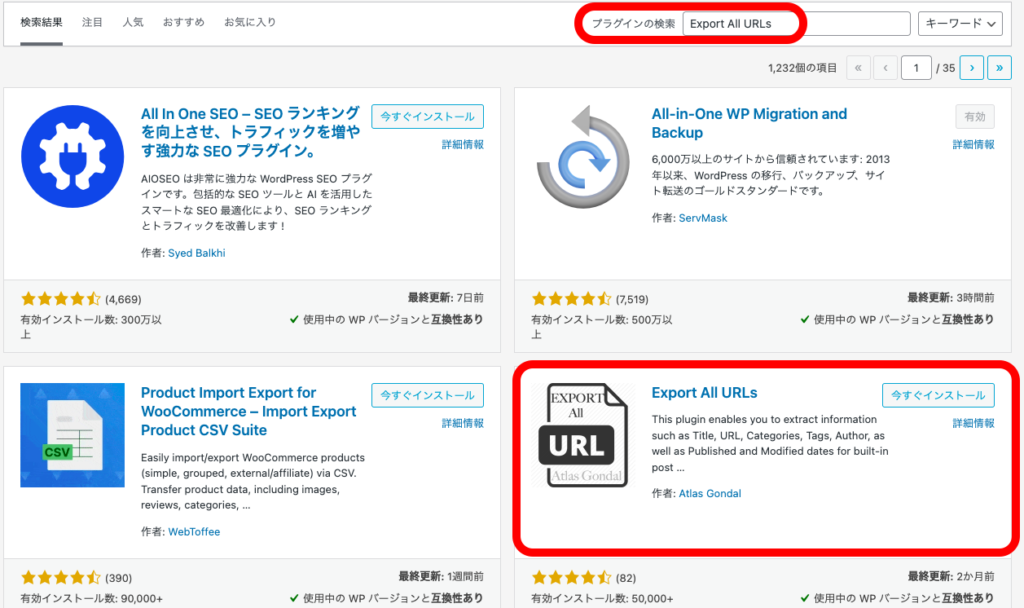
Task: Jump to the last page using the double-arrow icon
Action: 999,67
